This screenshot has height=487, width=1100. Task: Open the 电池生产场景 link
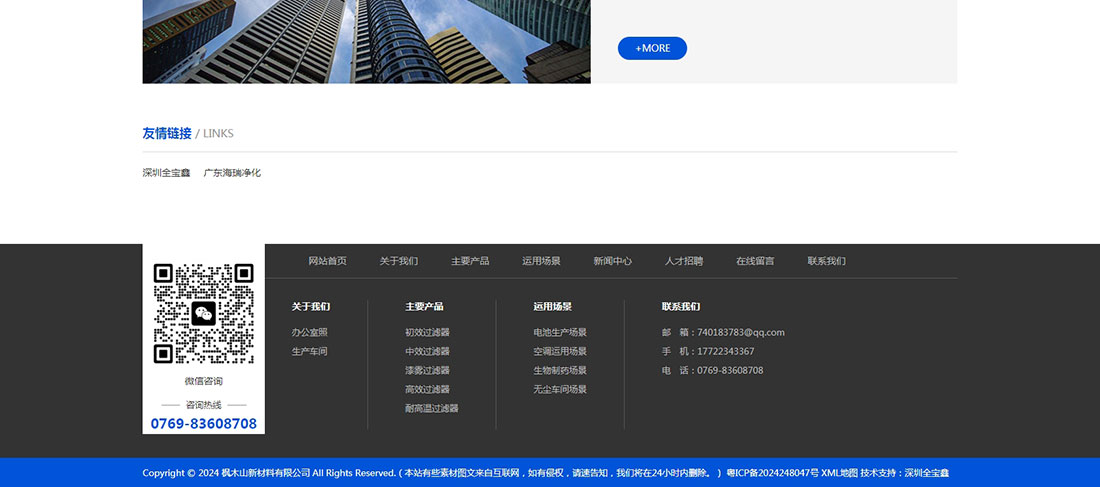(x=560, y=332)
